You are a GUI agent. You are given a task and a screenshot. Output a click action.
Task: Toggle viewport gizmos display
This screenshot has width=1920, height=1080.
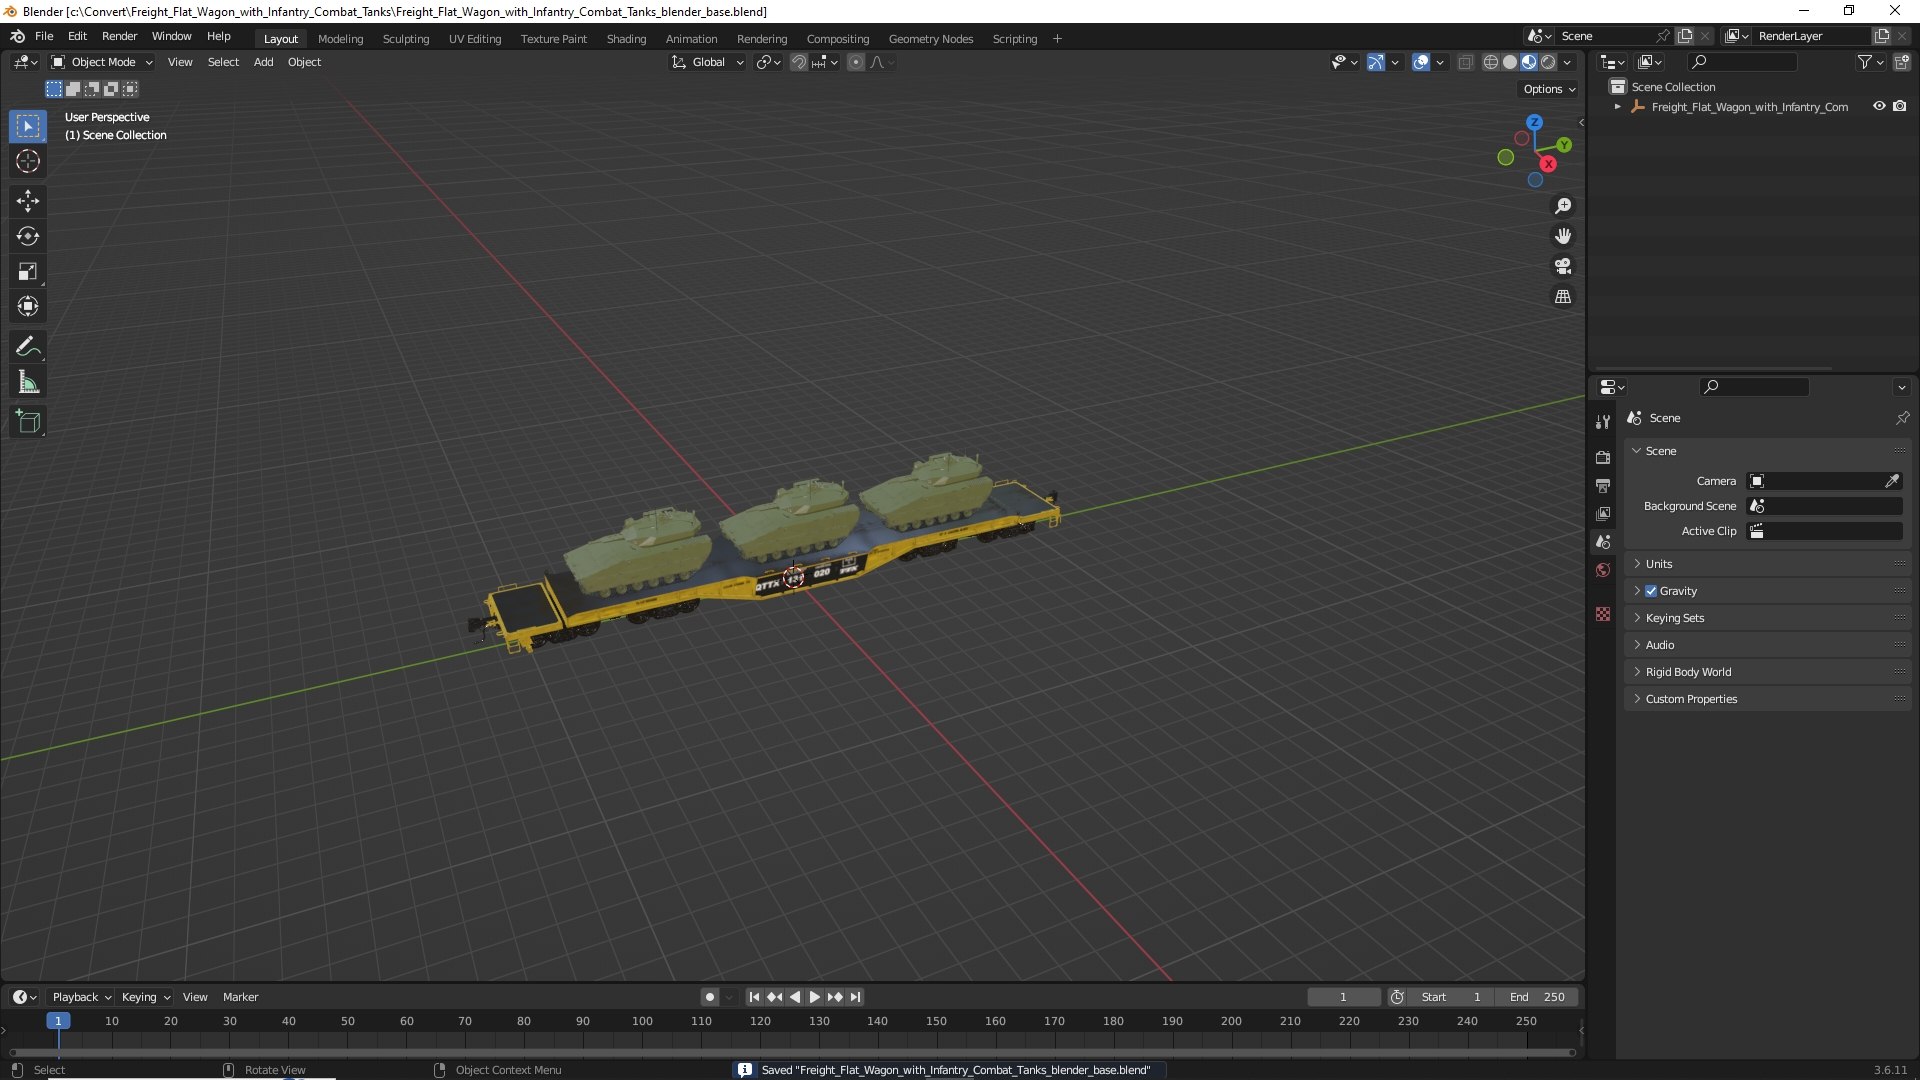1376,62
